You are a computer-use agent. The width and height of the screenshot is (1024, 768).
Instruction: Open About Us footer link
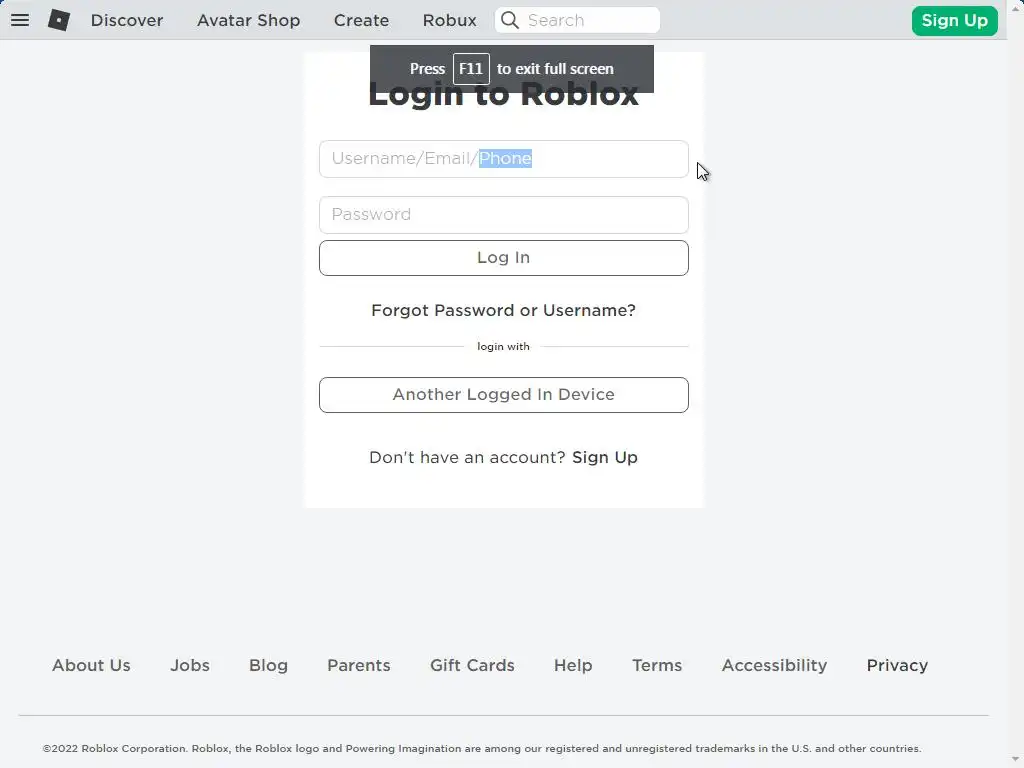point(91,665)
